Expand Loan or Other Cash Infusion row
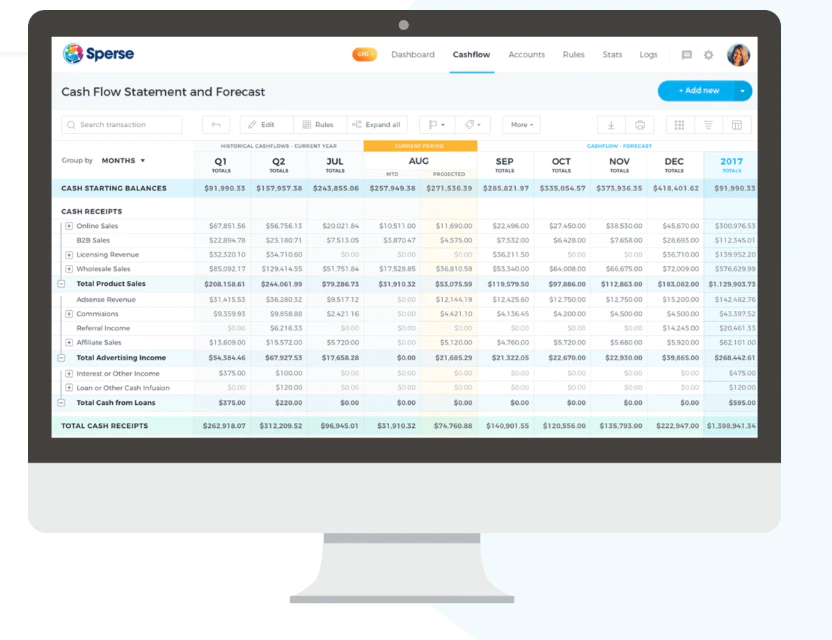 (69, 388)
